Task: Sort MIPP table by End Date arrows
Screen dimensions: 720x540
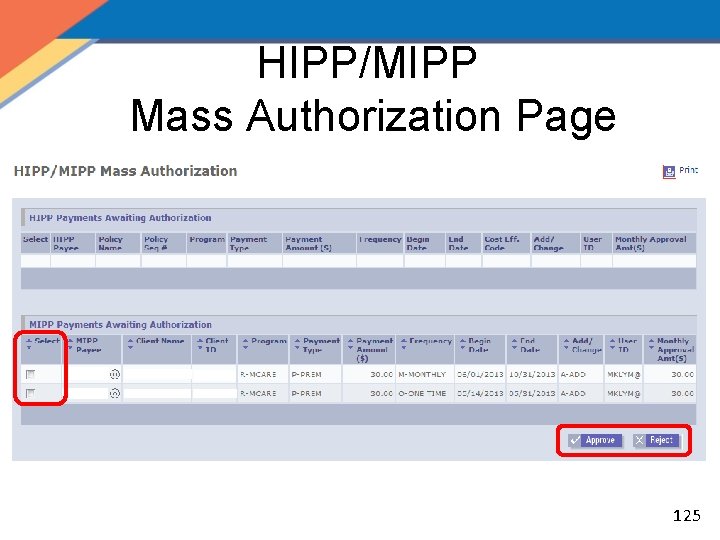Action: pyautogui.click(x=514, y=344)
